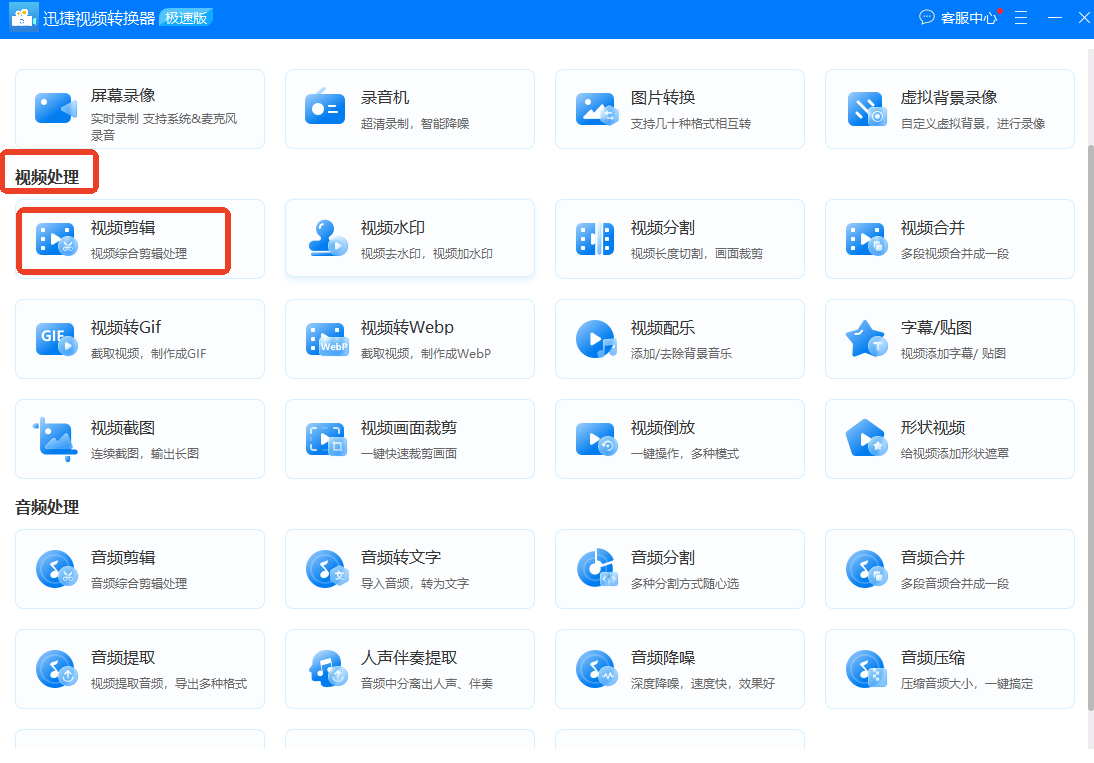The width and height of the screenshot is (1094, 763).
Task: Click the 人声伴奏提取 music note icon
Action: point(328,668)
